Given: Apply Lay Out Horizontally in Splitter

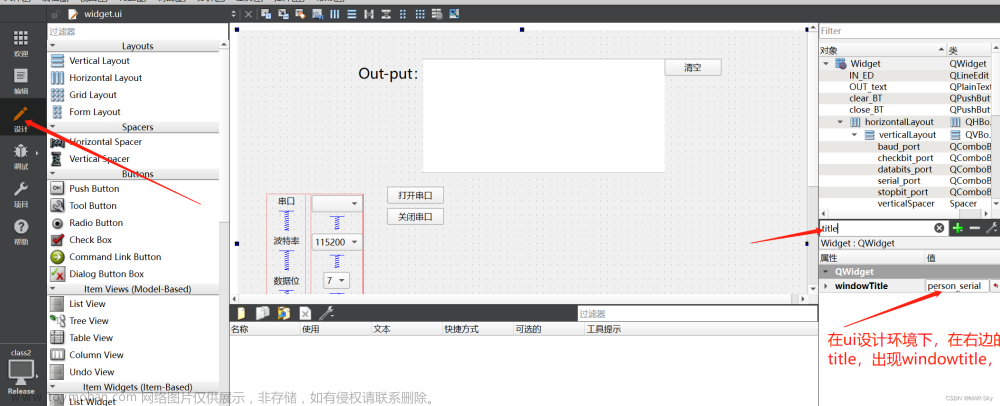Looking at the screenshot, I should [x=369, y=14].
